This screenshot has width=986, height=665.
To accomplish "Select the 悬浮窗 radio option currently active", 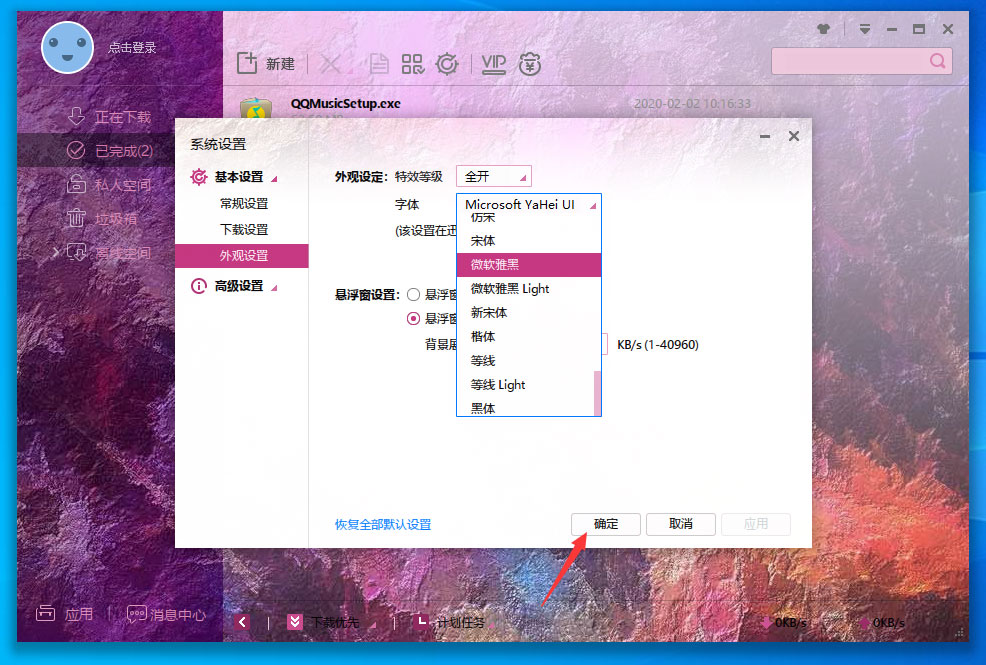I will click(415, 318).
